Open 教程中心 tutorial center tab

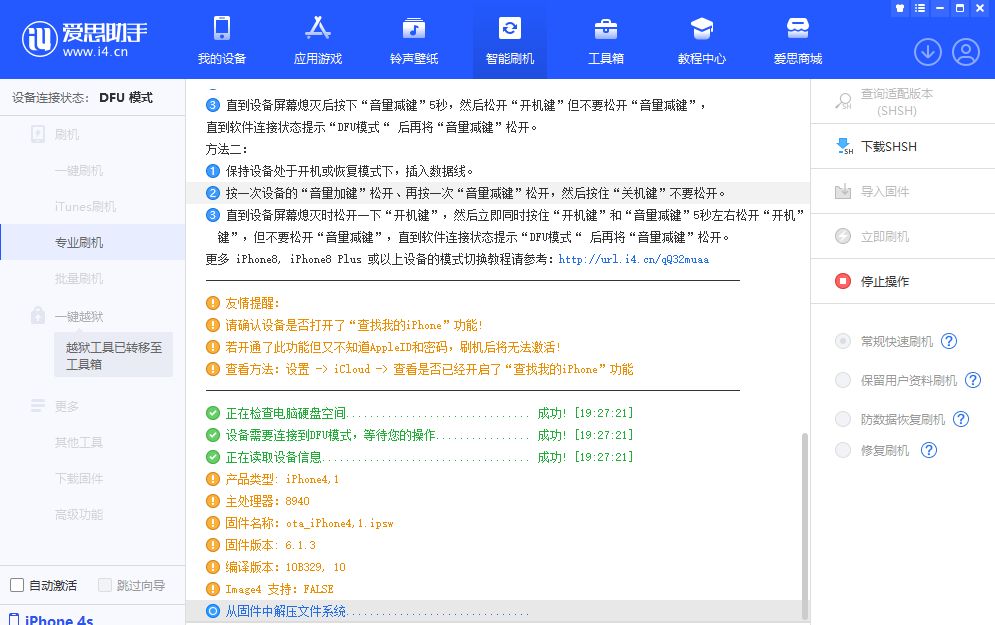tap(701, 40)
